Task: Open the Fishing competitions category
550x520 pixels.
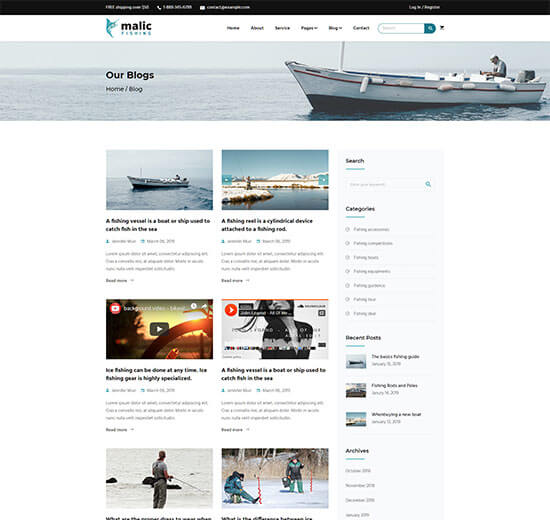Action: [x=373, y=243]
